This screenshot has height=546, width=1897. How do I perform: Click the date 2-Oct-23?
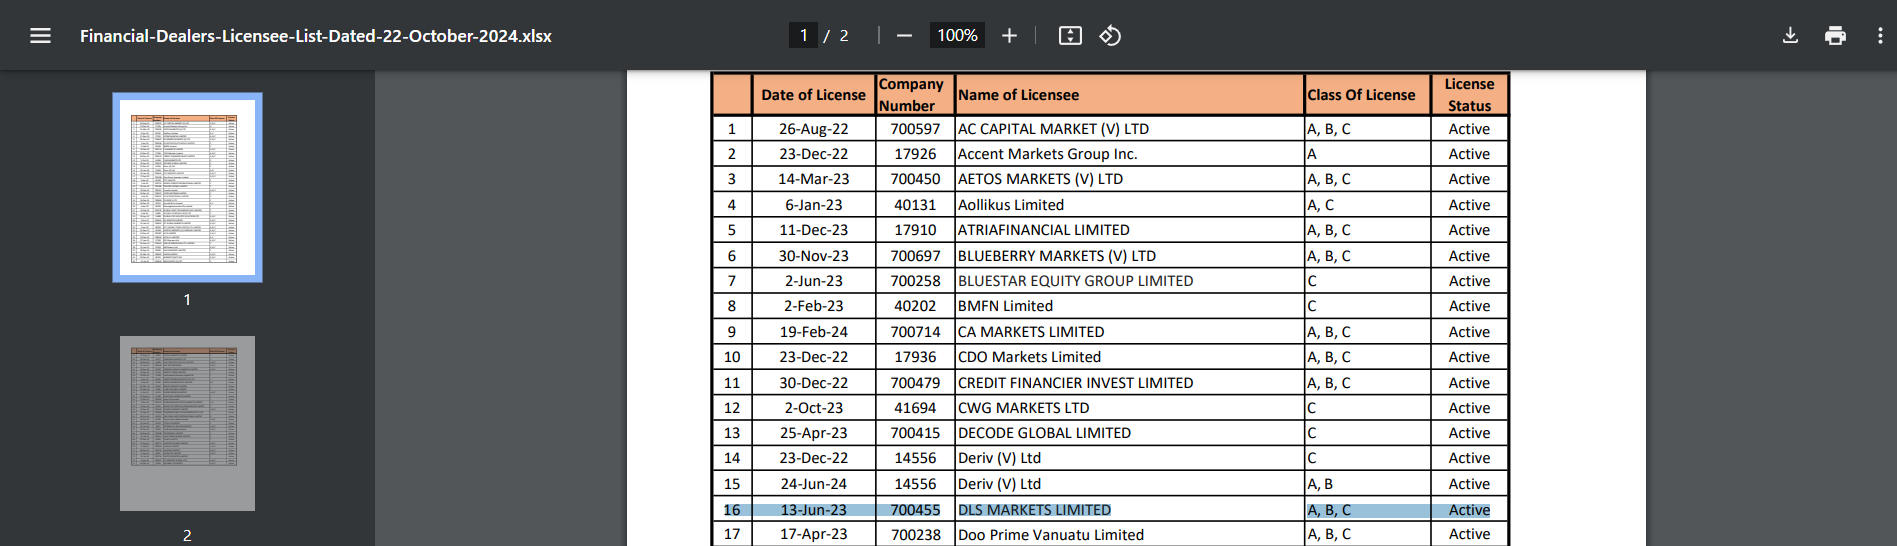click(x=813, y=408)
